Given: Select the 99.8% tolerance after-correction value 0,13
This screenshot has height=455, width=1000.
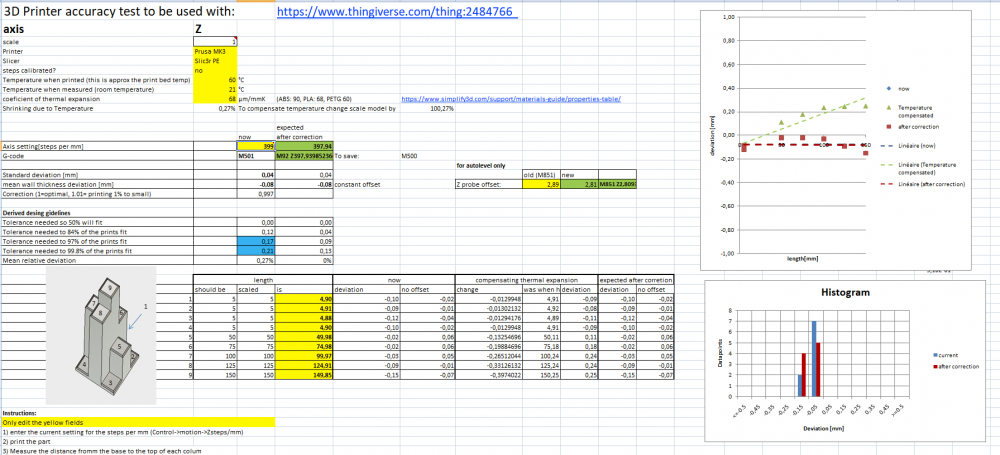Looking at the screenshot, I should click(304, 251).
